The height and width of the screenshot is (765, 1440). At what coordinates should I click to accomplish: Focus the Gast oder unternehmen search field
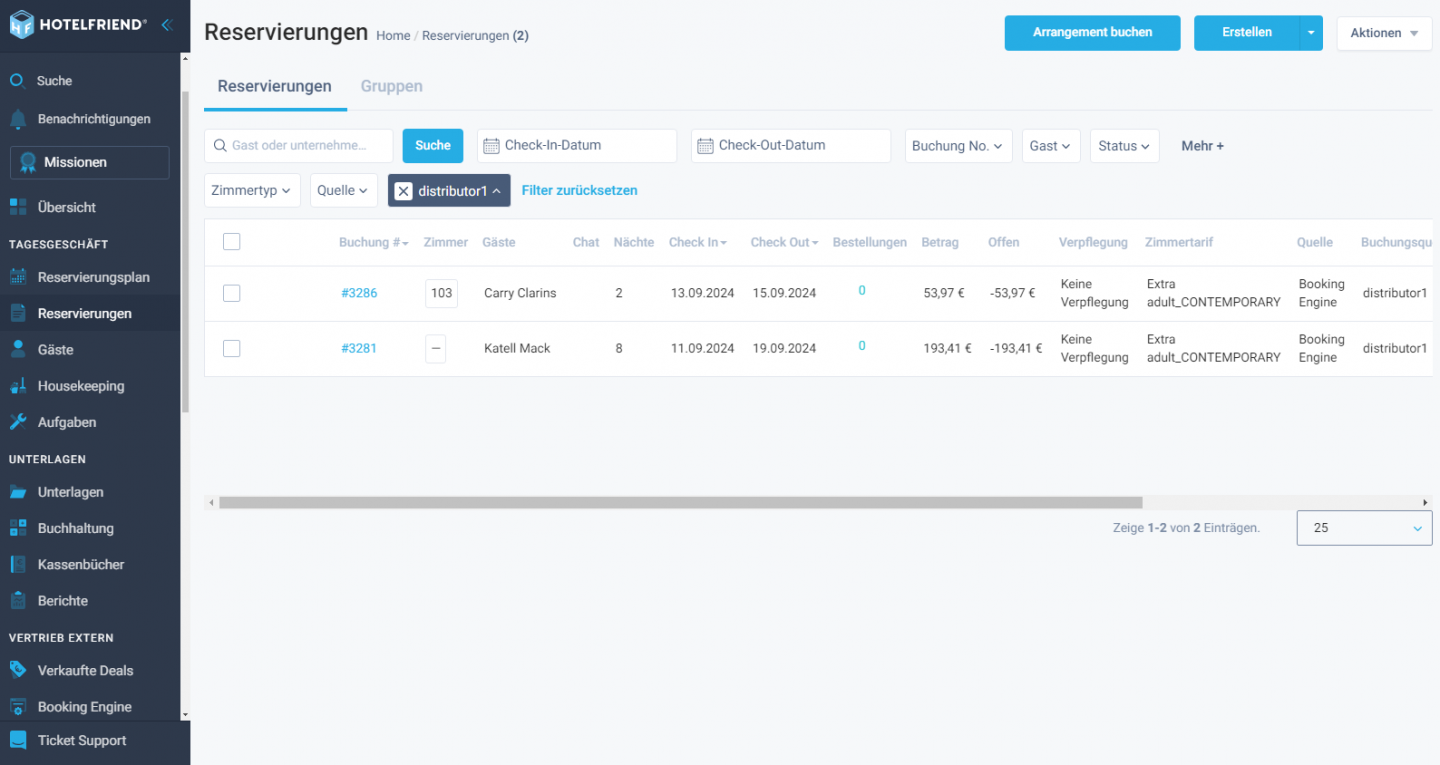[x=299, y=146]
